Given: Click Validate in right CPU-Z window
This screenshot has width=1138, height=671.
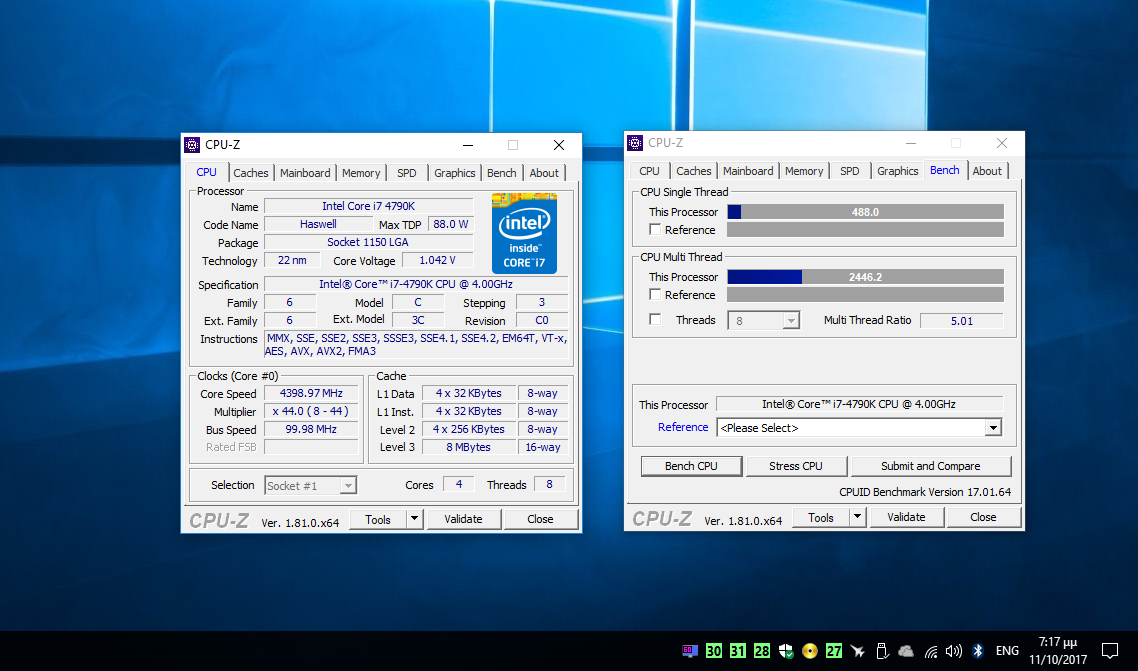Looking at the screenshot, I should [x=906, y=517].
